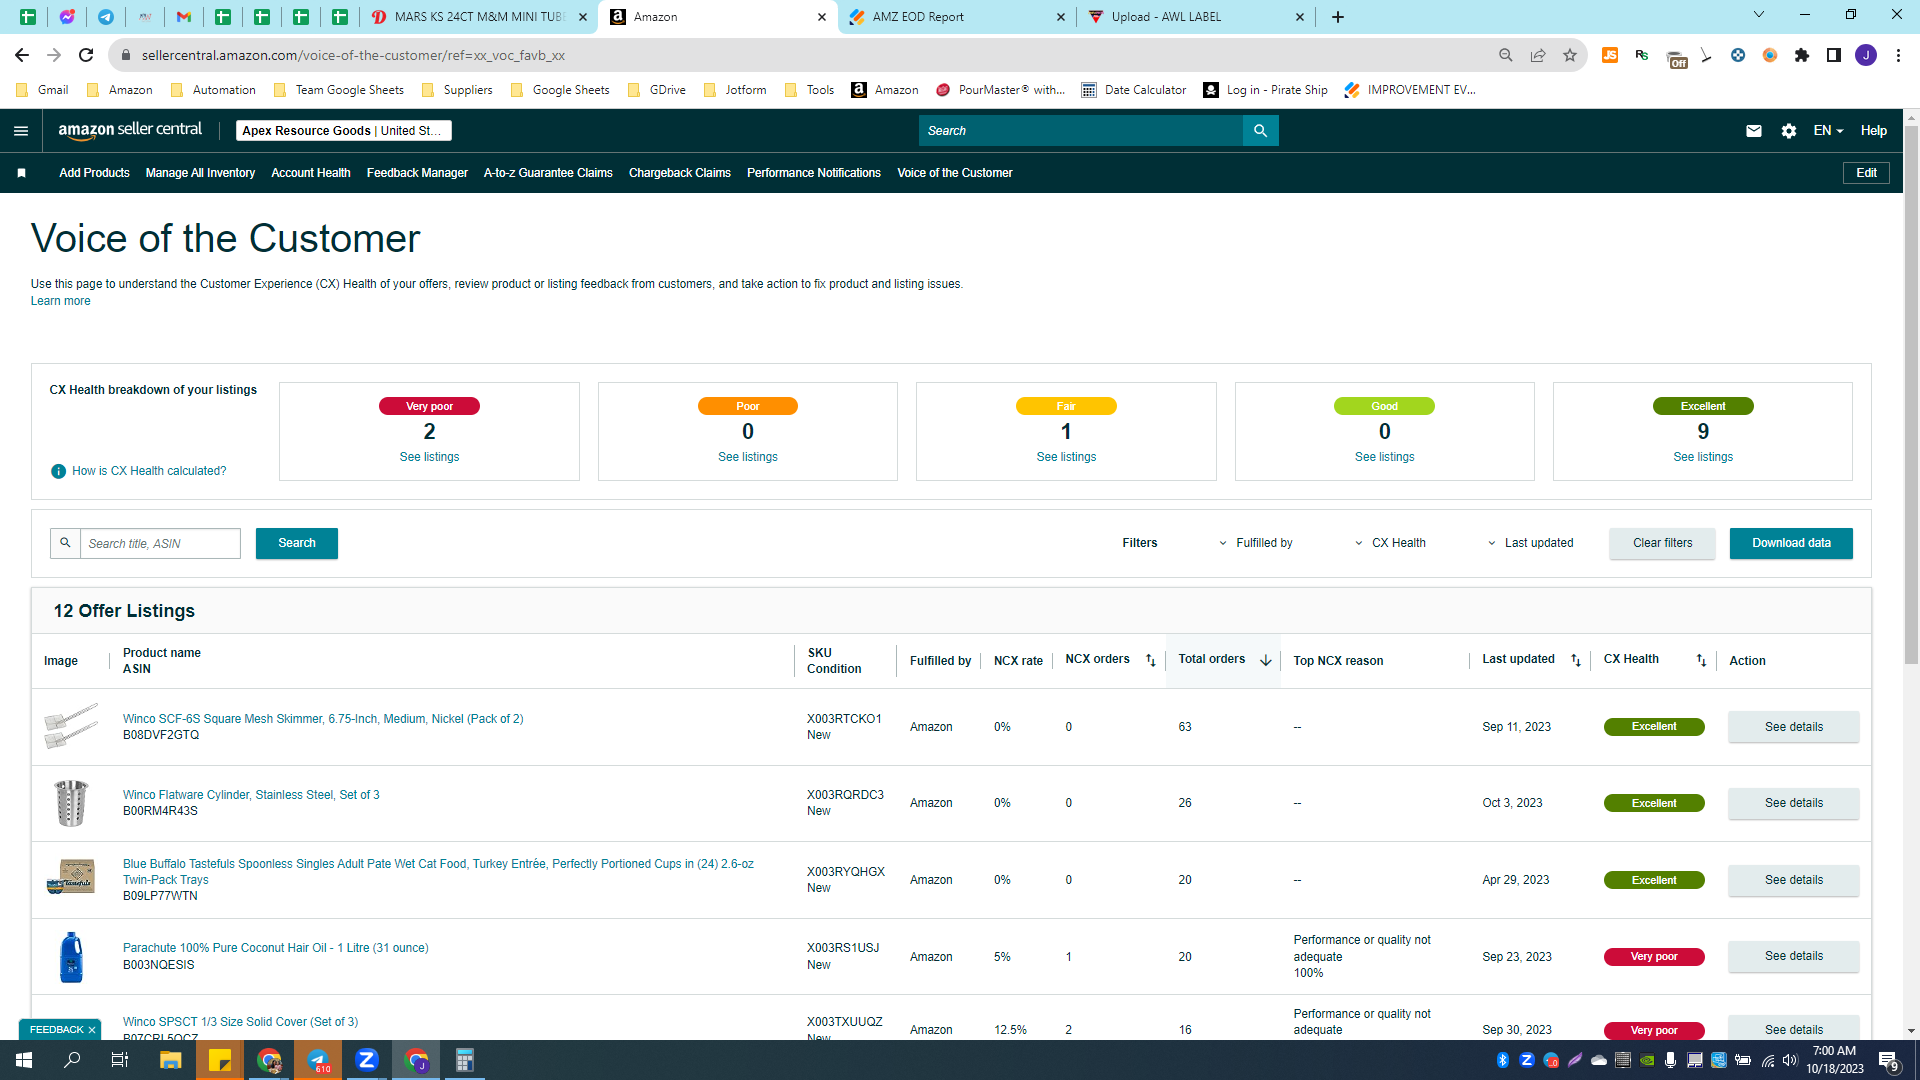Click the info icon beside CX Health calculated
The image size is (1920, 1080).
(x=58, y=471)
